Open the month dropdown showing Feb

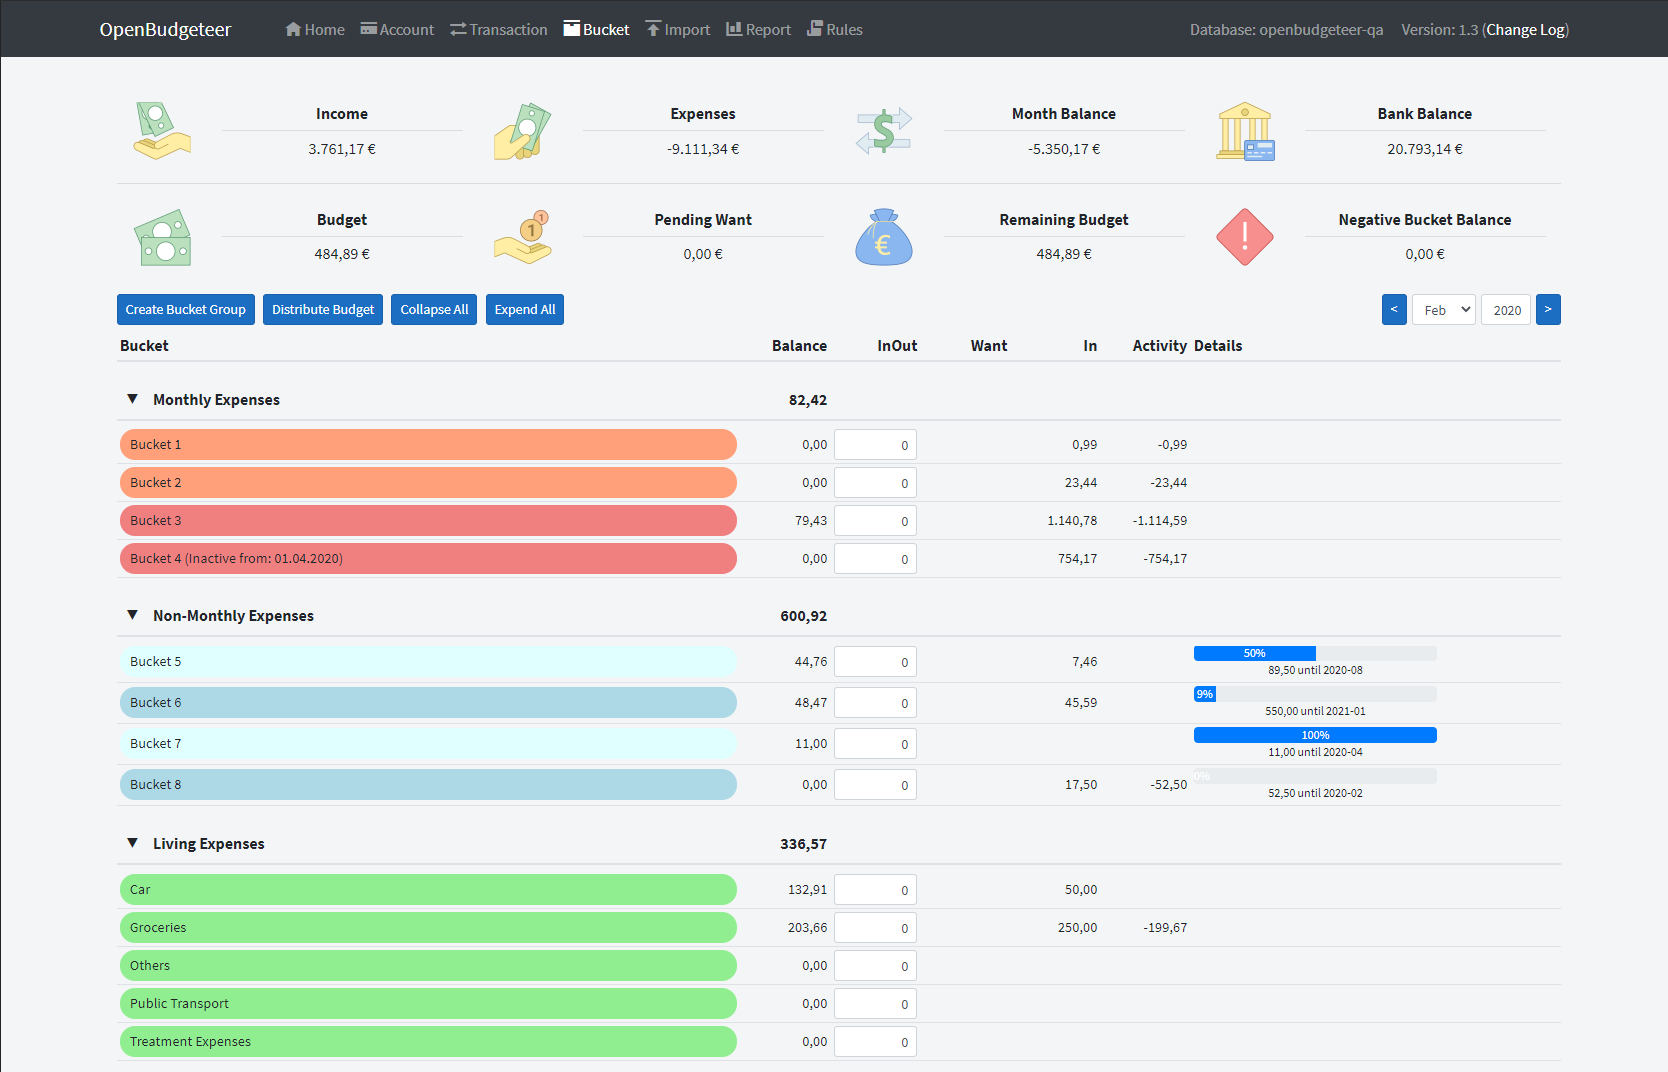(1444, 310)
